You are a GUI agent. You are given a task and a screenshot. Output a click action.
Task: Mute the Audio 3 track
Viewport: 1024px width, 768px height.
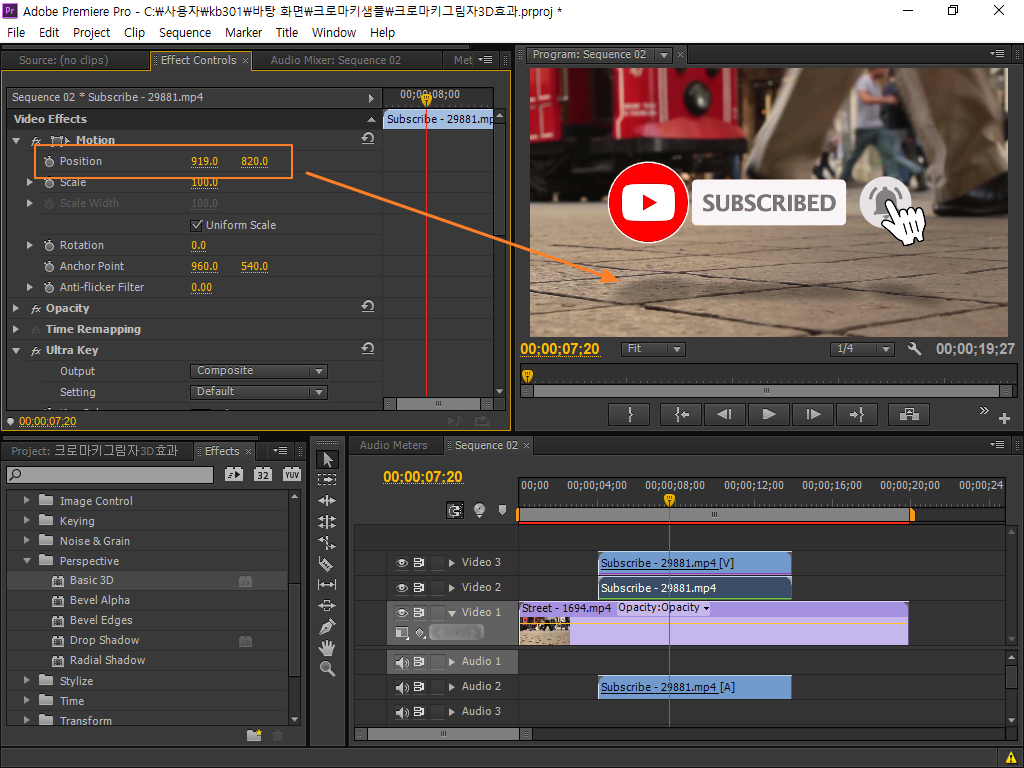[402, 712]
